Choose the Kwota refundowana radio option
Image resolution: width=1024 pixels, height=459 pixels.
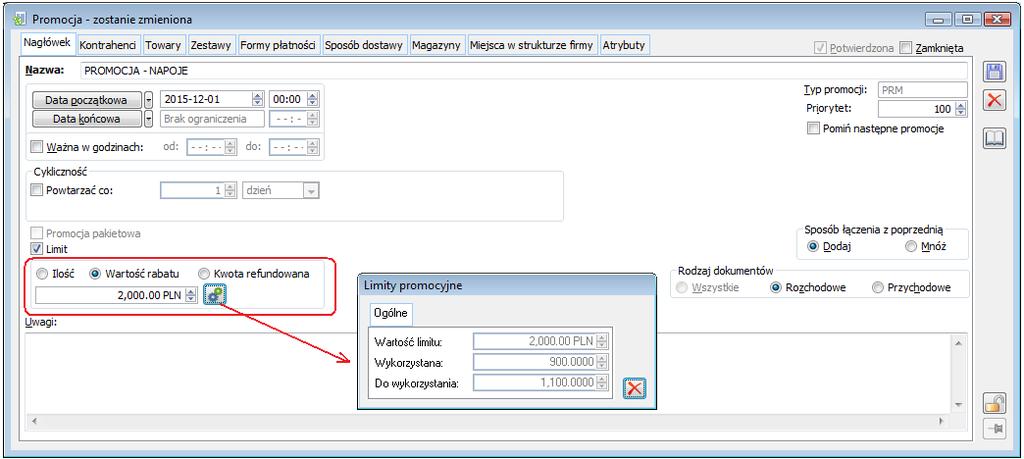click(x=204, y=274)
